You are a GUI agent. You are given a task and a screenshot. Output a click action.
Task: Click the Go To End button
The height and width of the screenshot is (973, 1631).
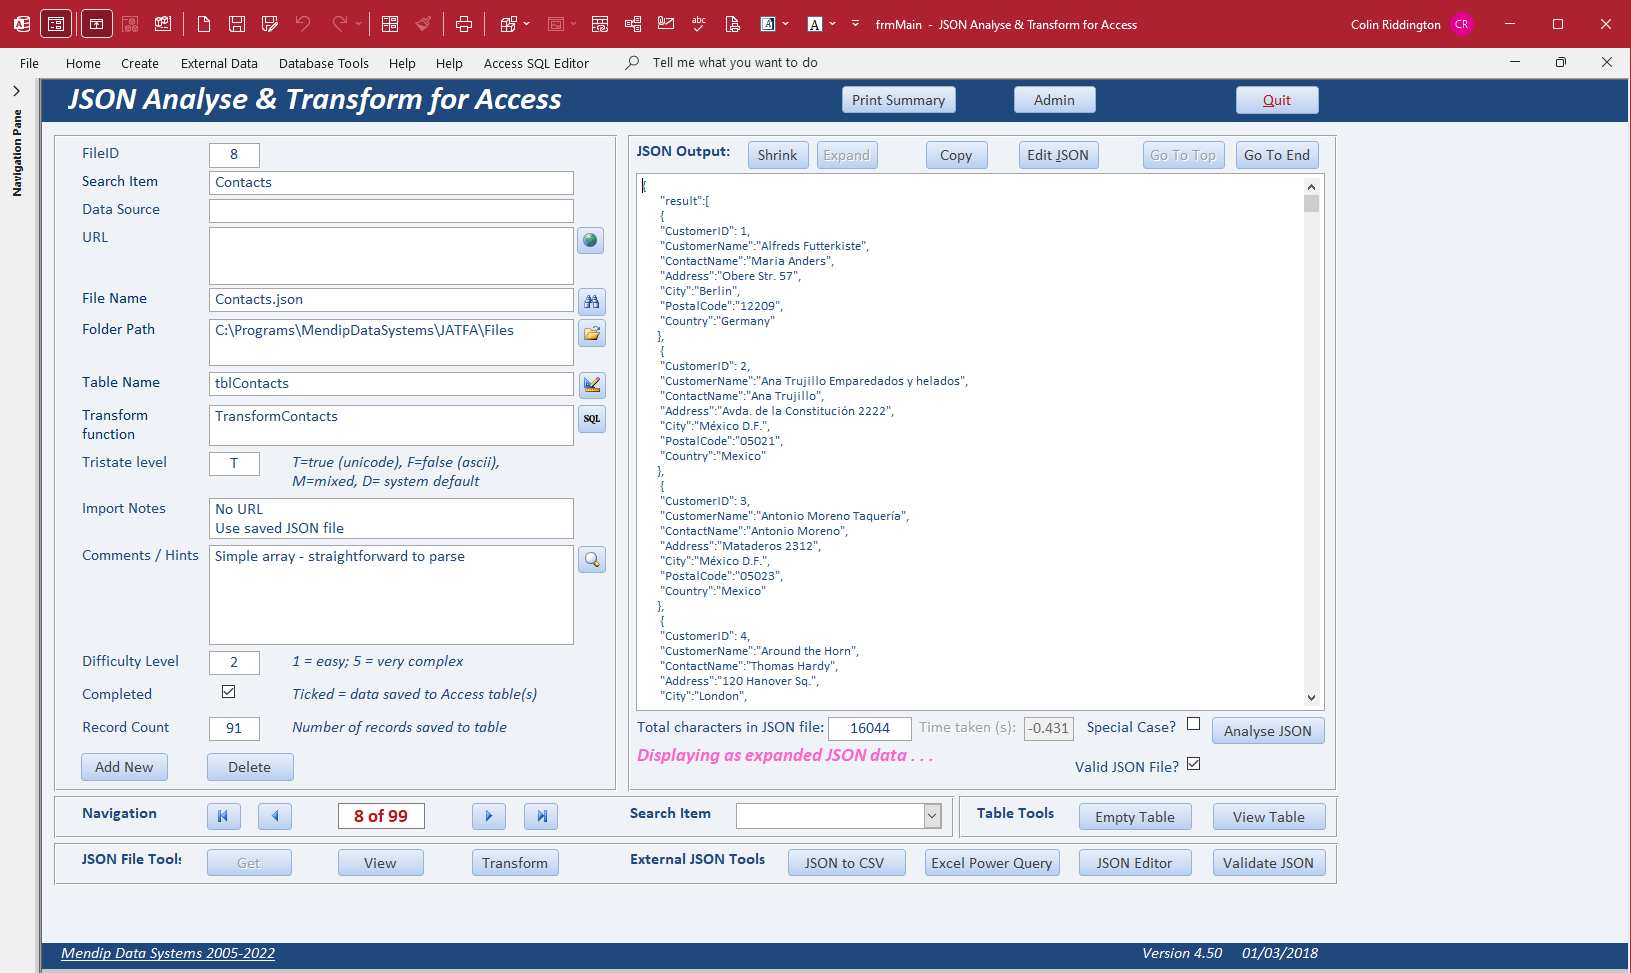(x=1277, y=155)
